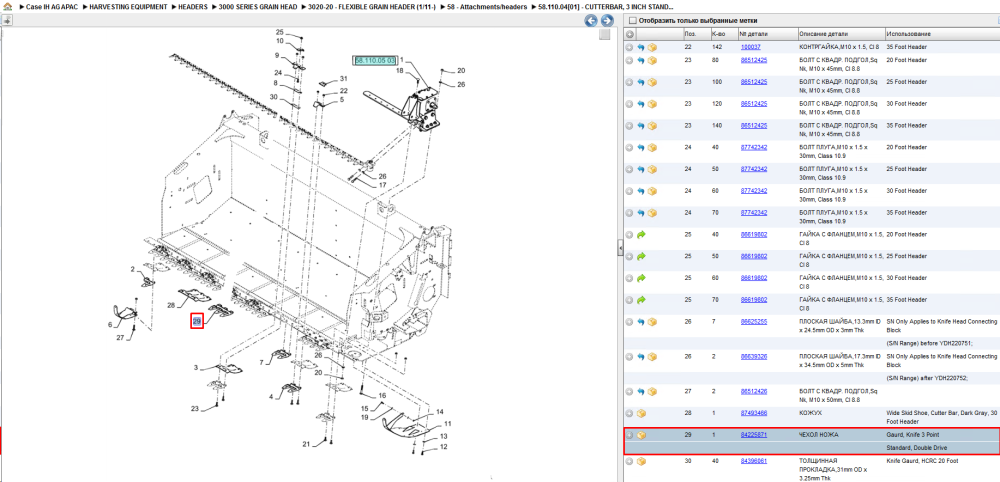Select callout 28 in the diagram

click(x=171, y=306)
